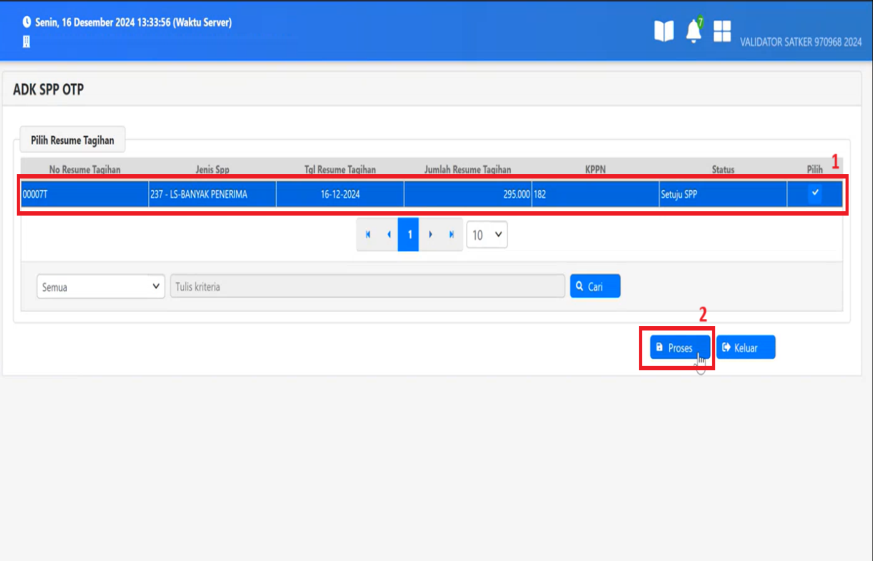The image size is (873, 562).
Task: Toggle the Pilih checkbox for row 00007T
Action: [x=815, y=194]
